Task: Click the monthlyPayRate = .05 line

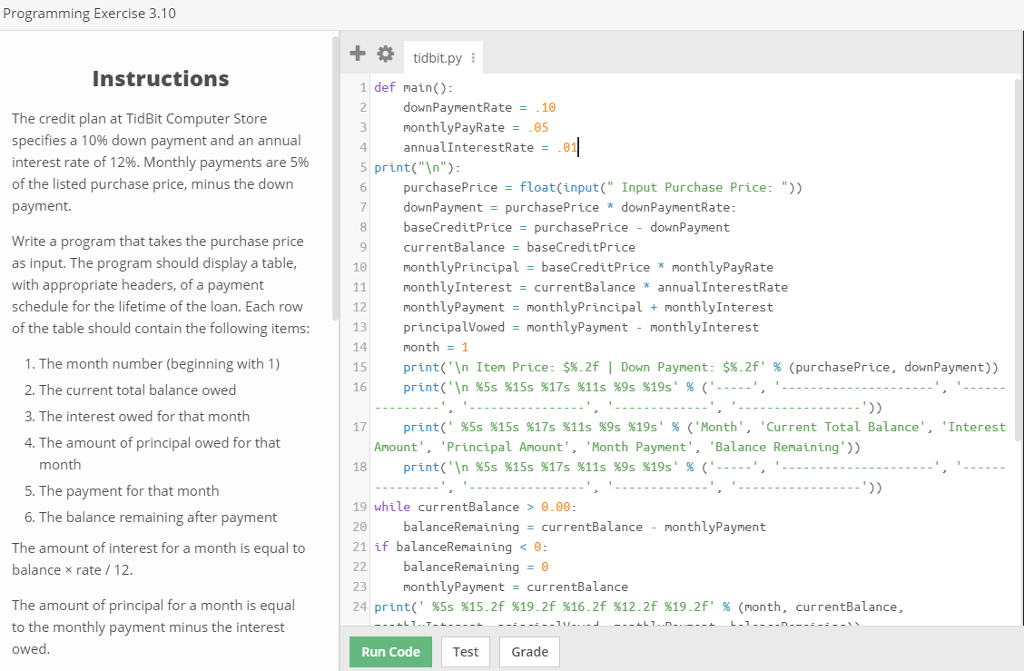Action: (x=475, y=127)
